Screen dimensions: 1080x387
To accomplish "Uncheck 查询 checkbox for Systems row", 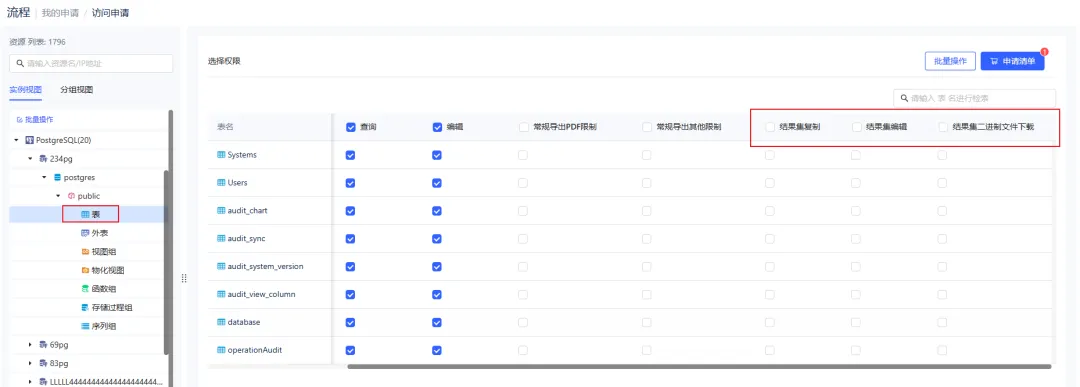I will click(x=351, y=155).
